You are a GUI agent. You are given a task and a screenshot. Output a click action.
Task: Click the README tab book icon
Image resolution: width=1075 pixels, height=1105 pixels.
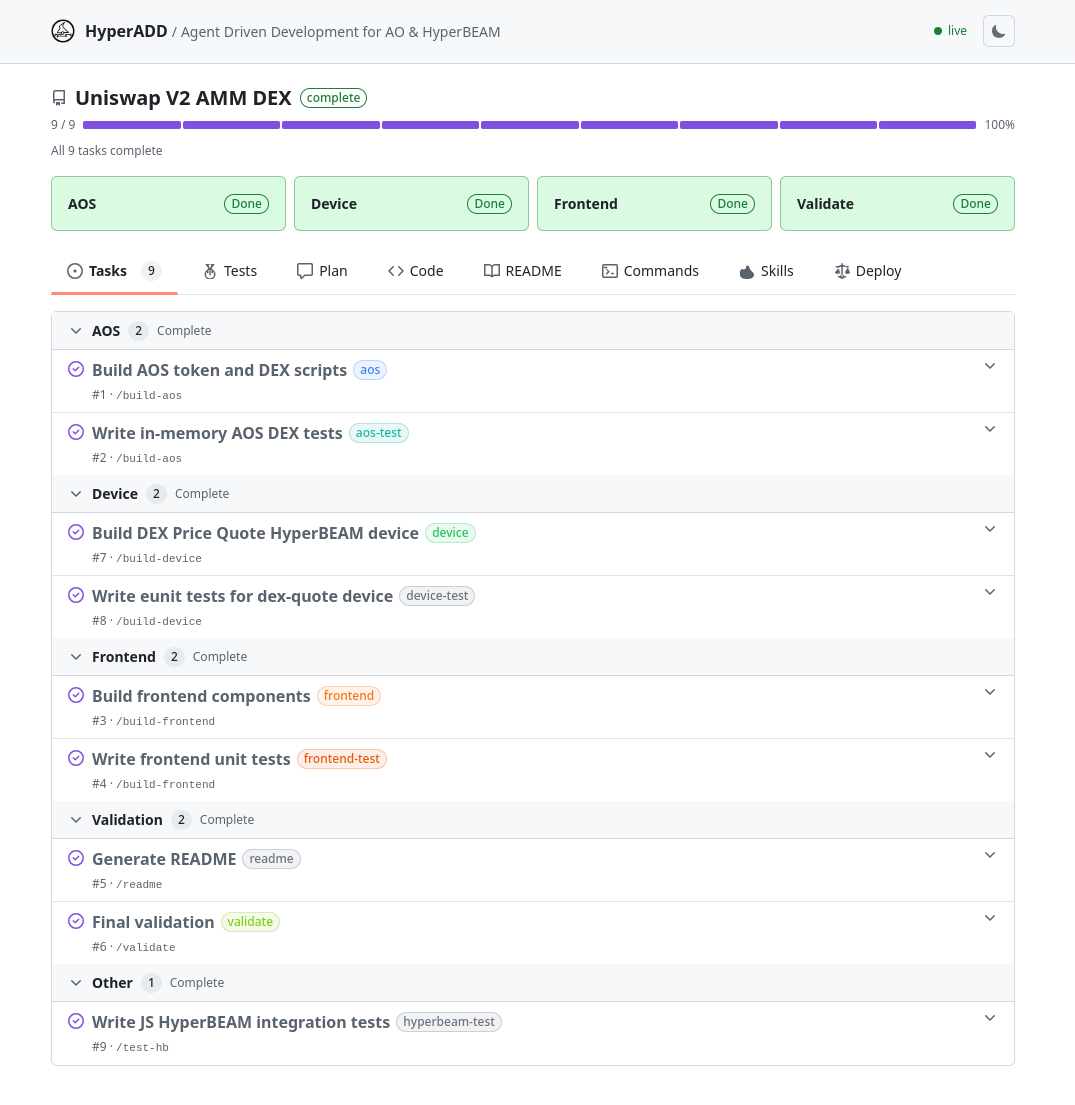coord(492,271)
